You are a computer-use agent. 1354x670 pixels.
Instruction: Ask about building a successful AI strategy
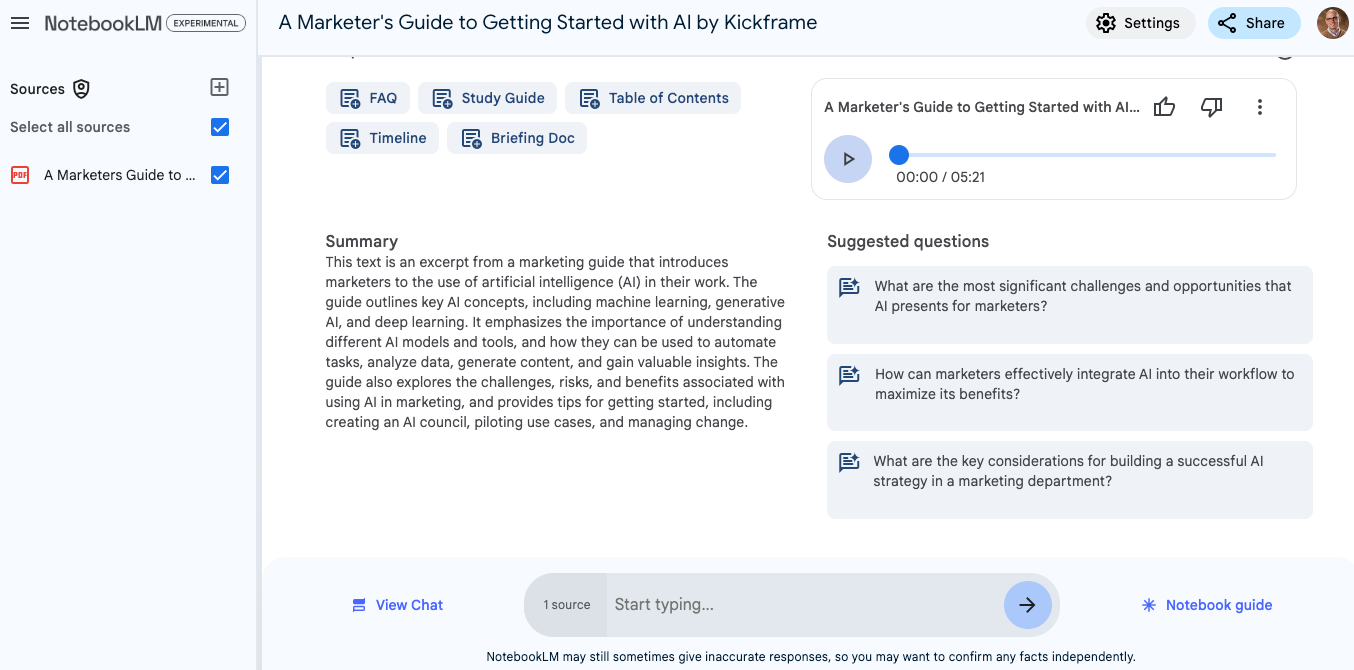tap(1070, 480)
